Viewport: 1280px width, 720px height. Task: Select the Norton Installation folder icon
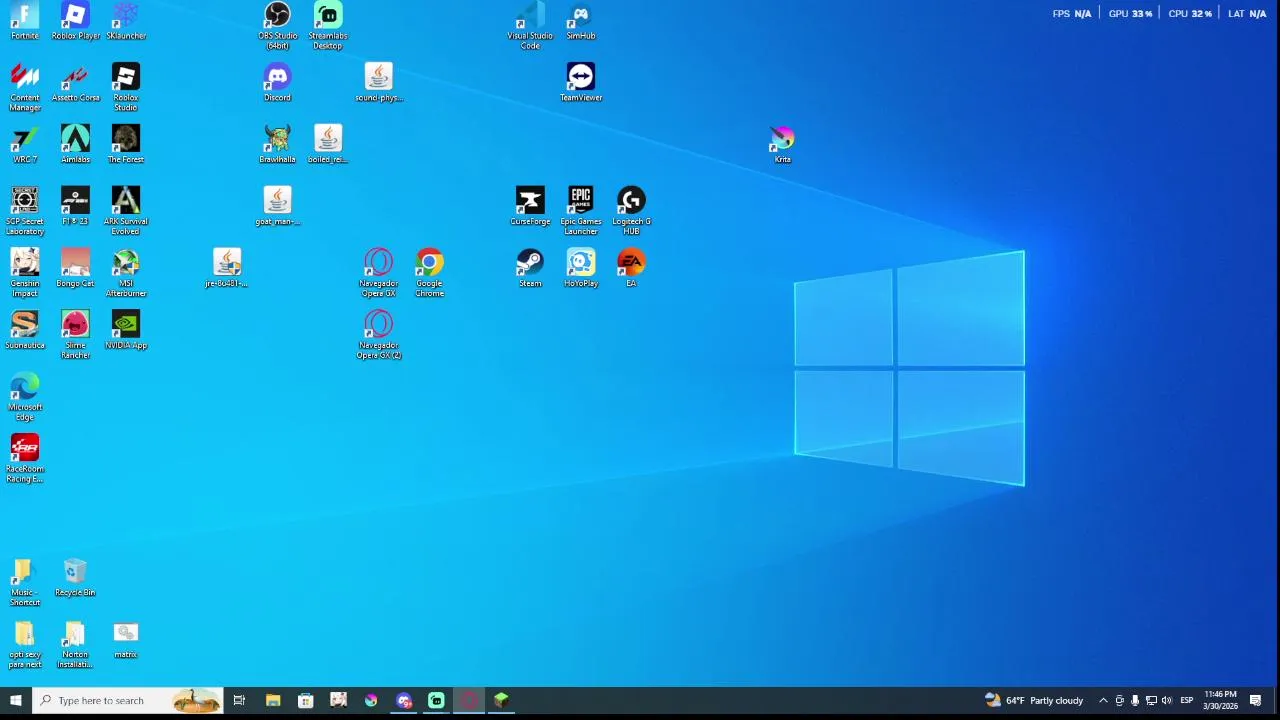click(x=75, y=645)
